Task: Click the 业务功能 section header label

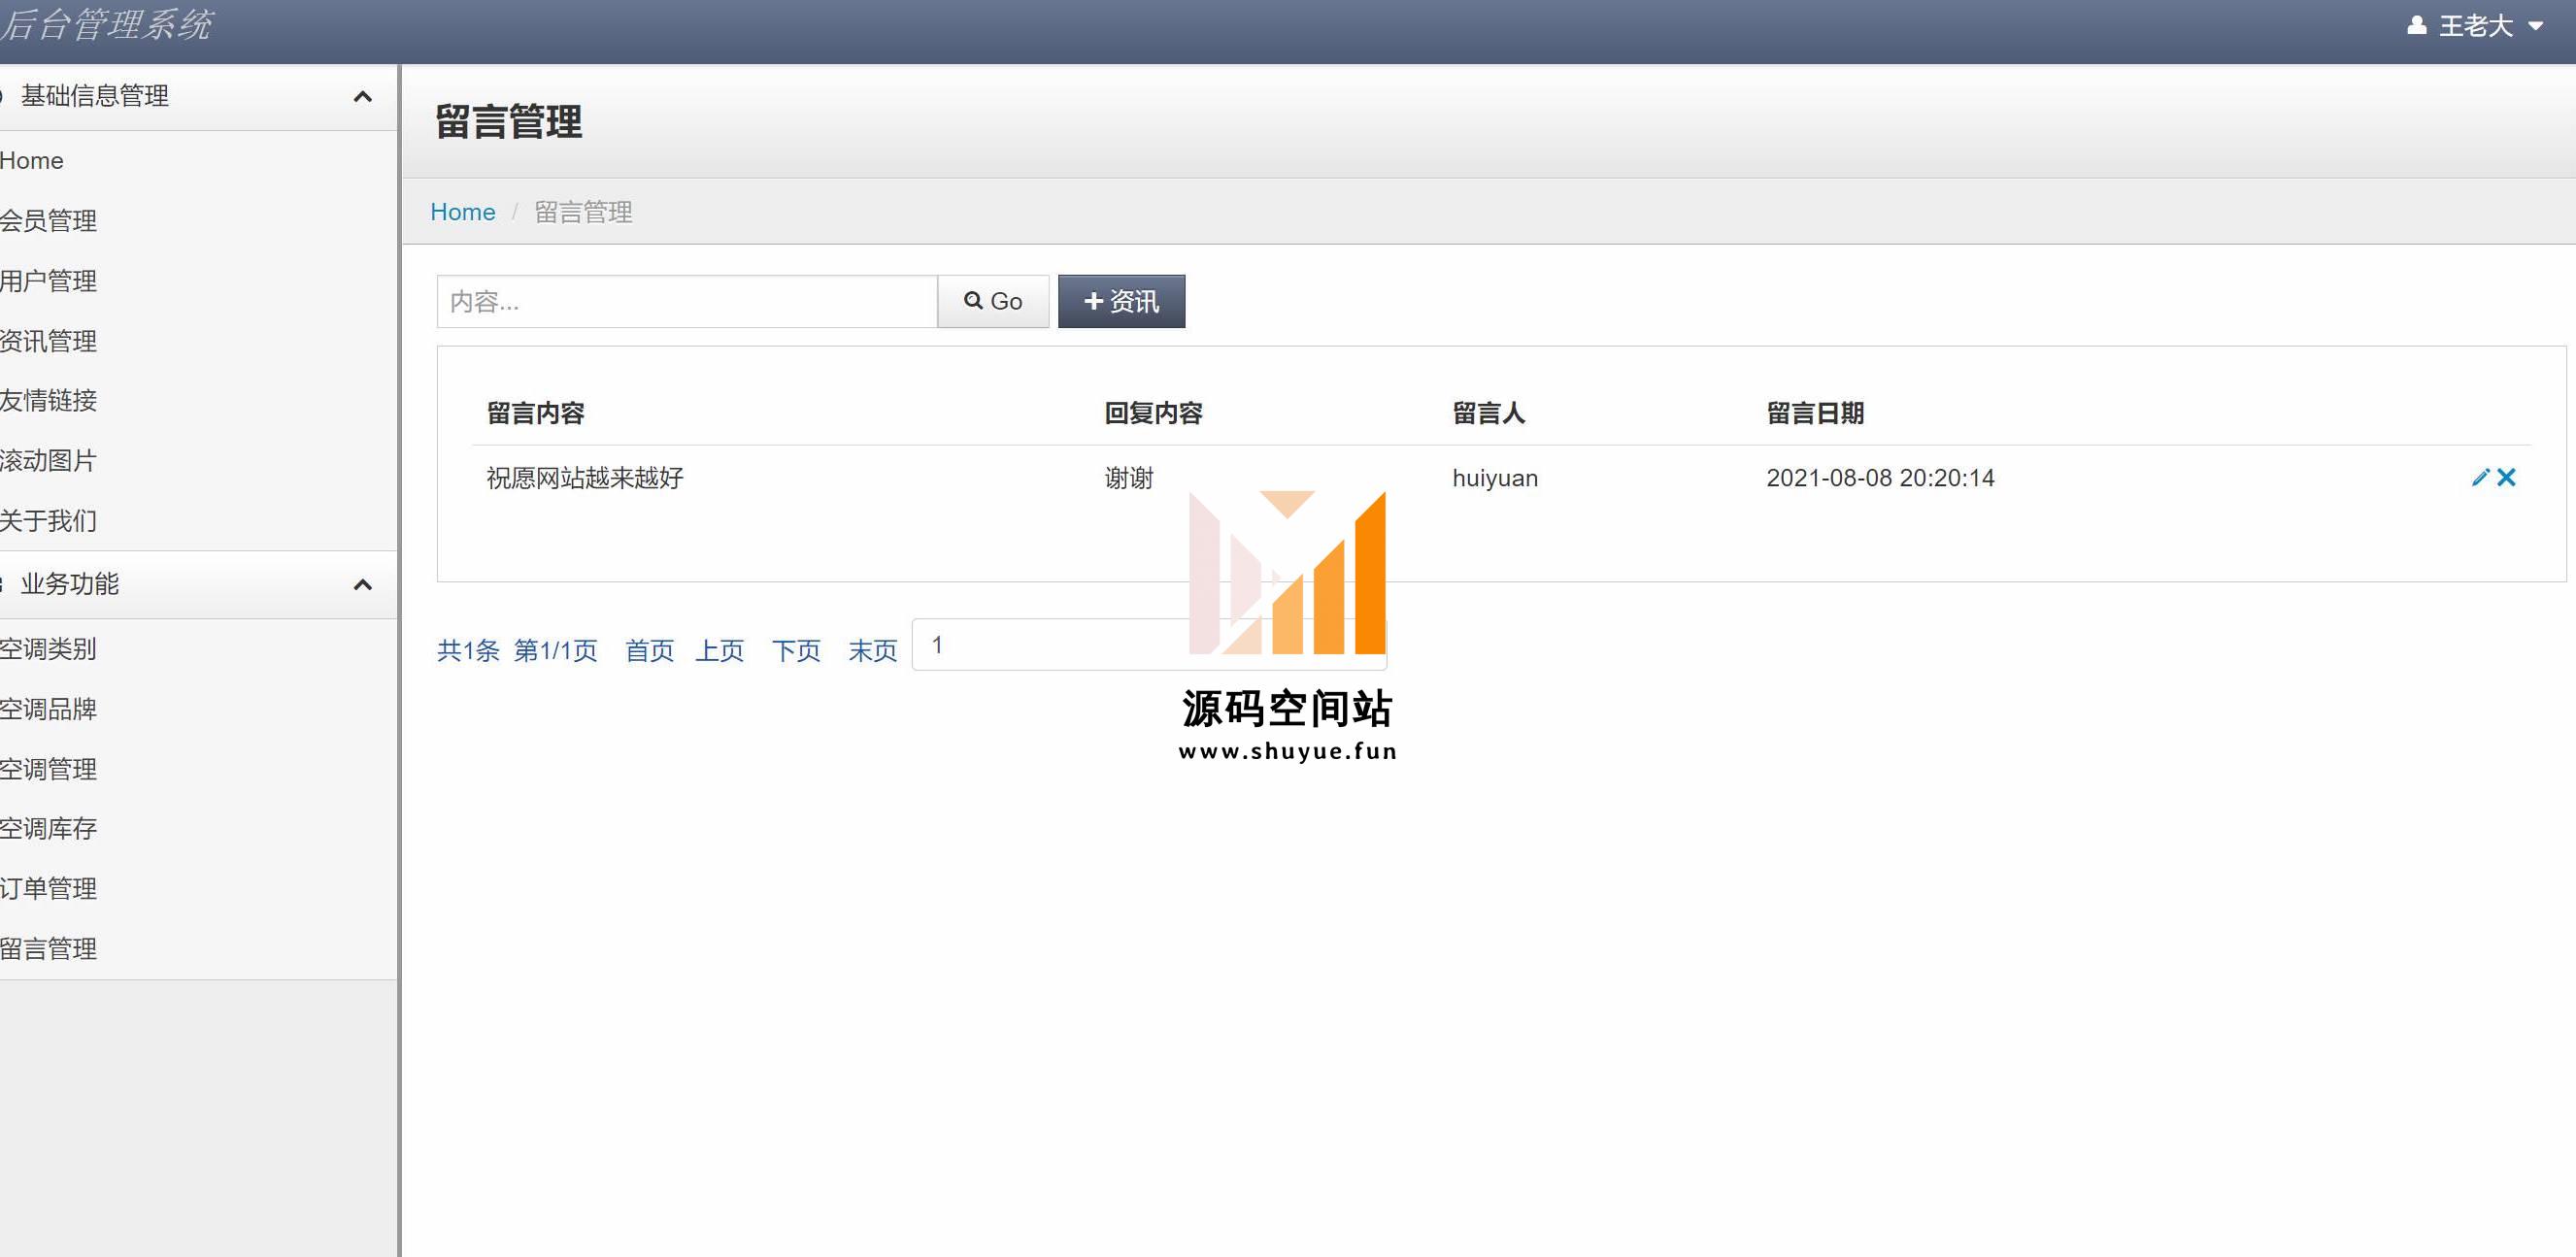Action: coord(70,584)
